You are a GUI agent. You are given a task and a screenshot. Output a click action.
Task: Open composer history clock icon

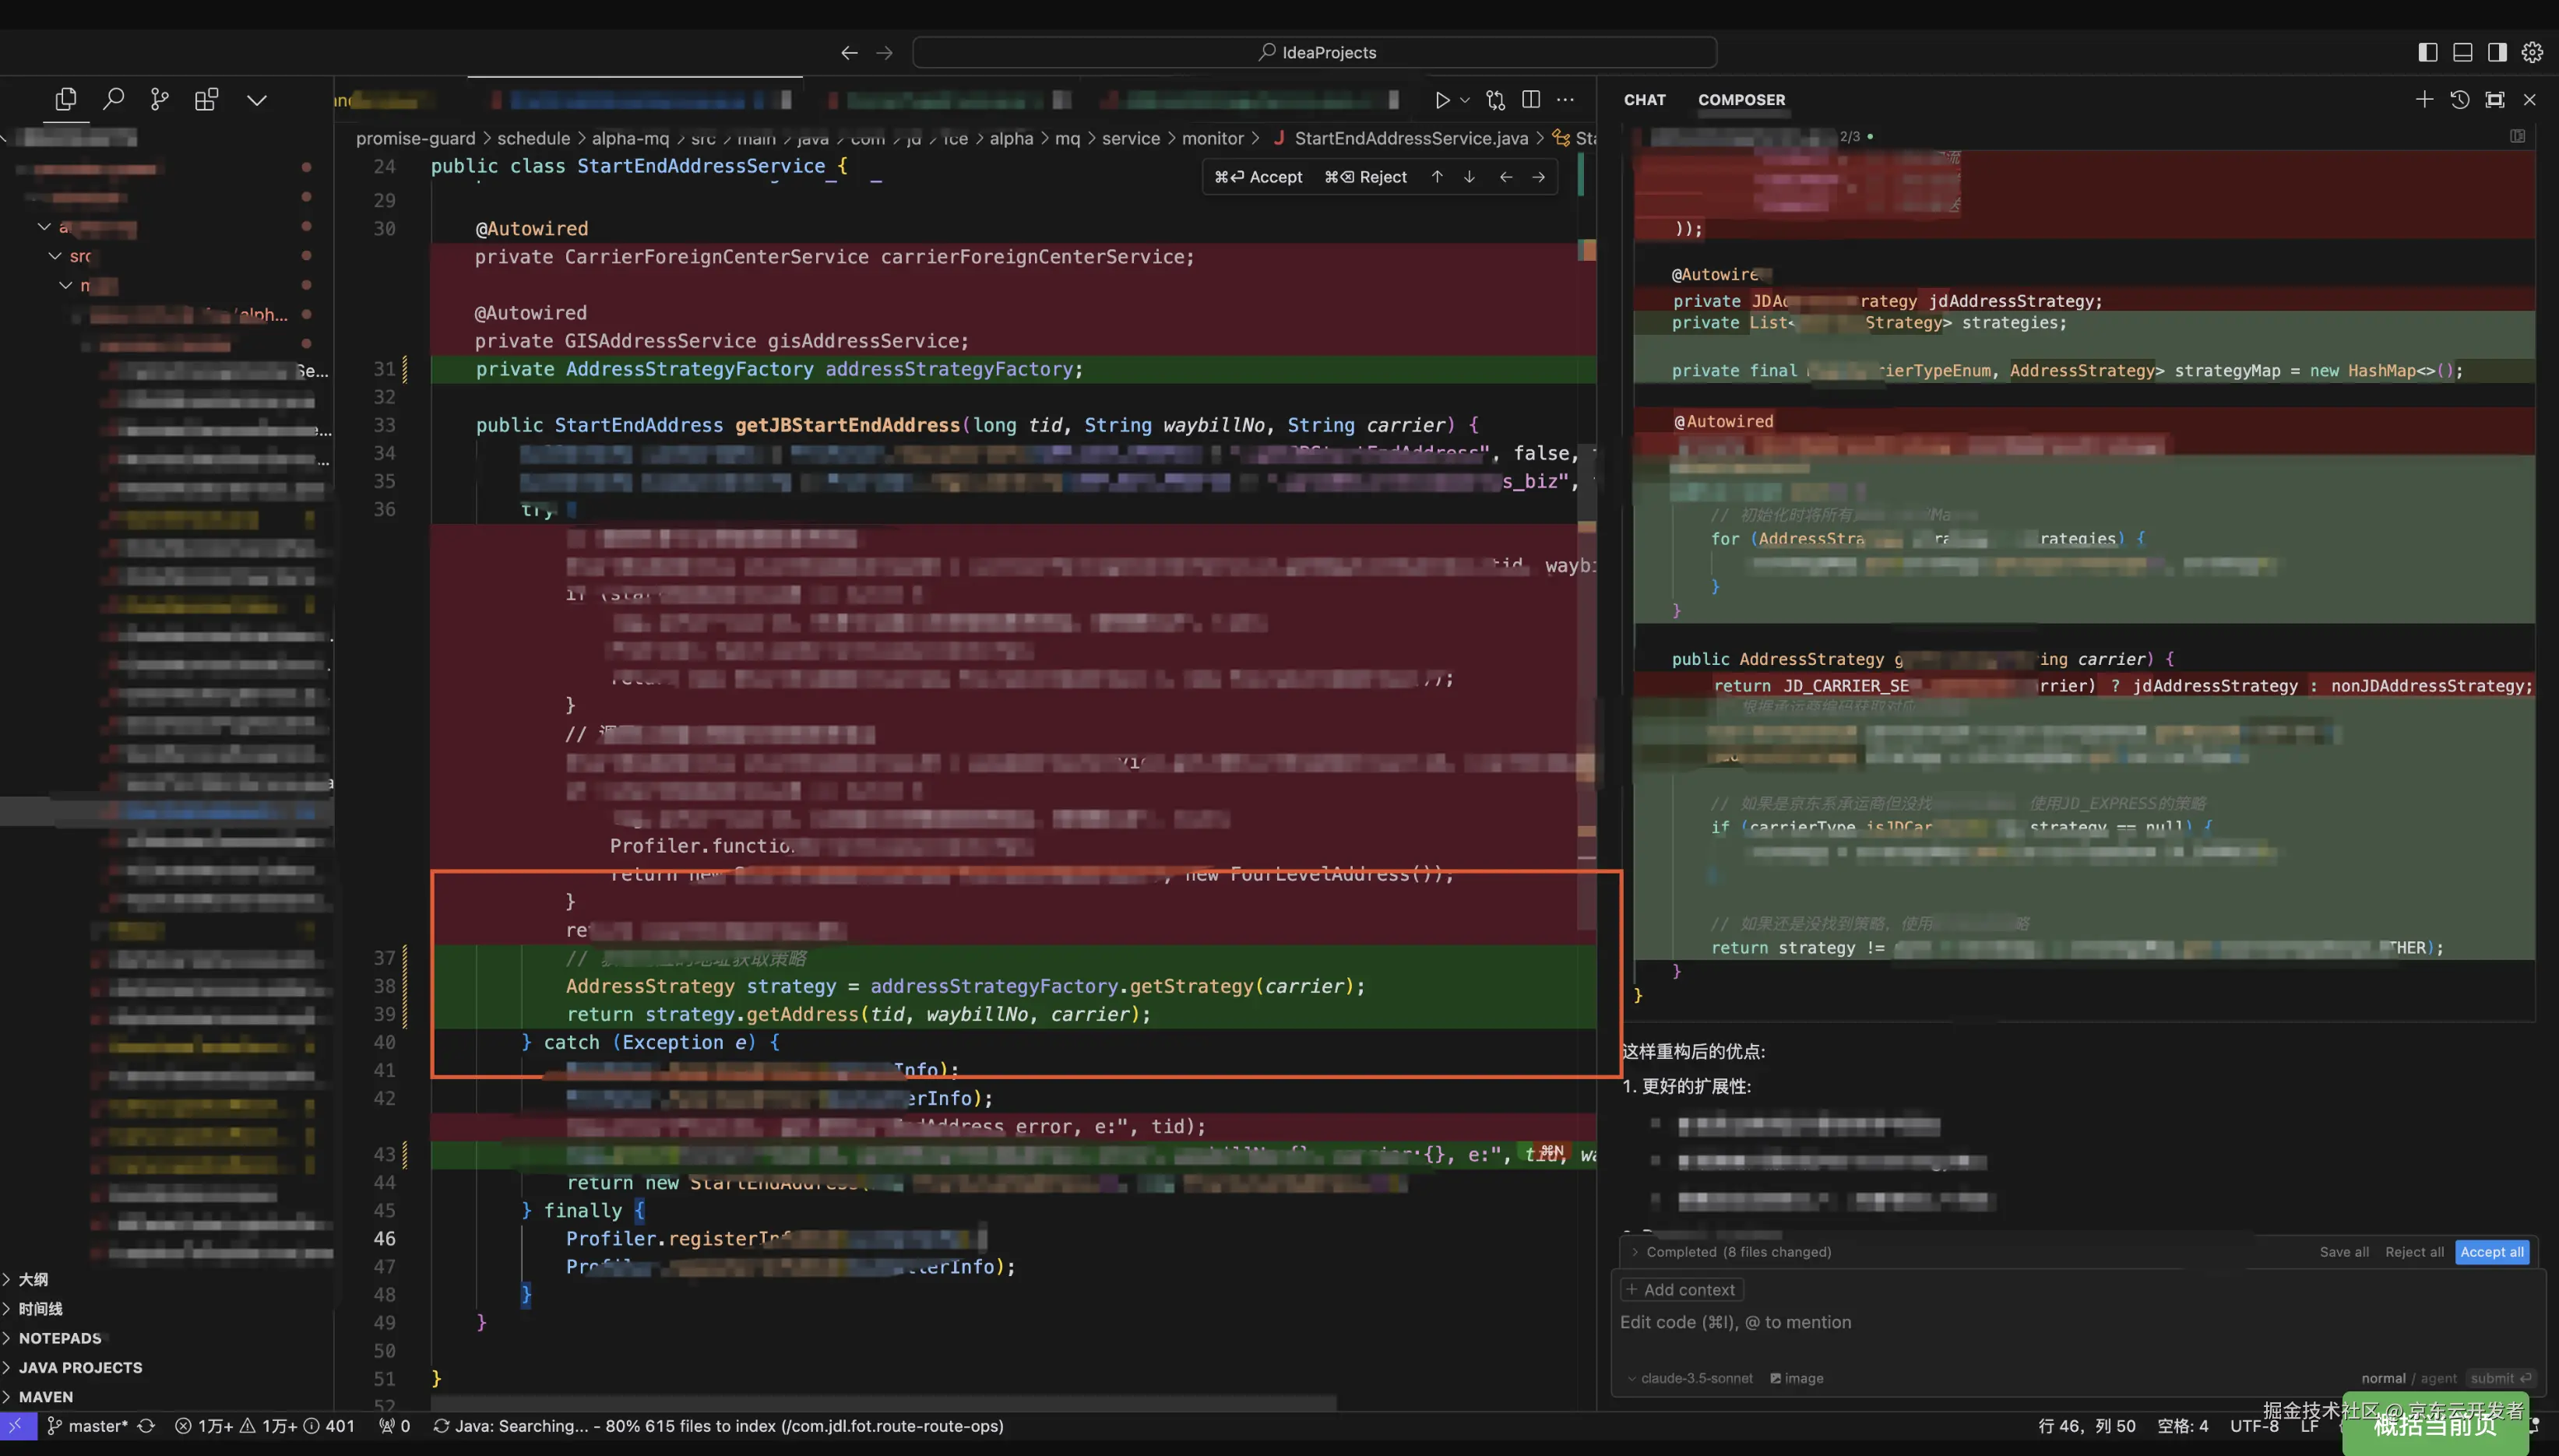(2459, 99)
